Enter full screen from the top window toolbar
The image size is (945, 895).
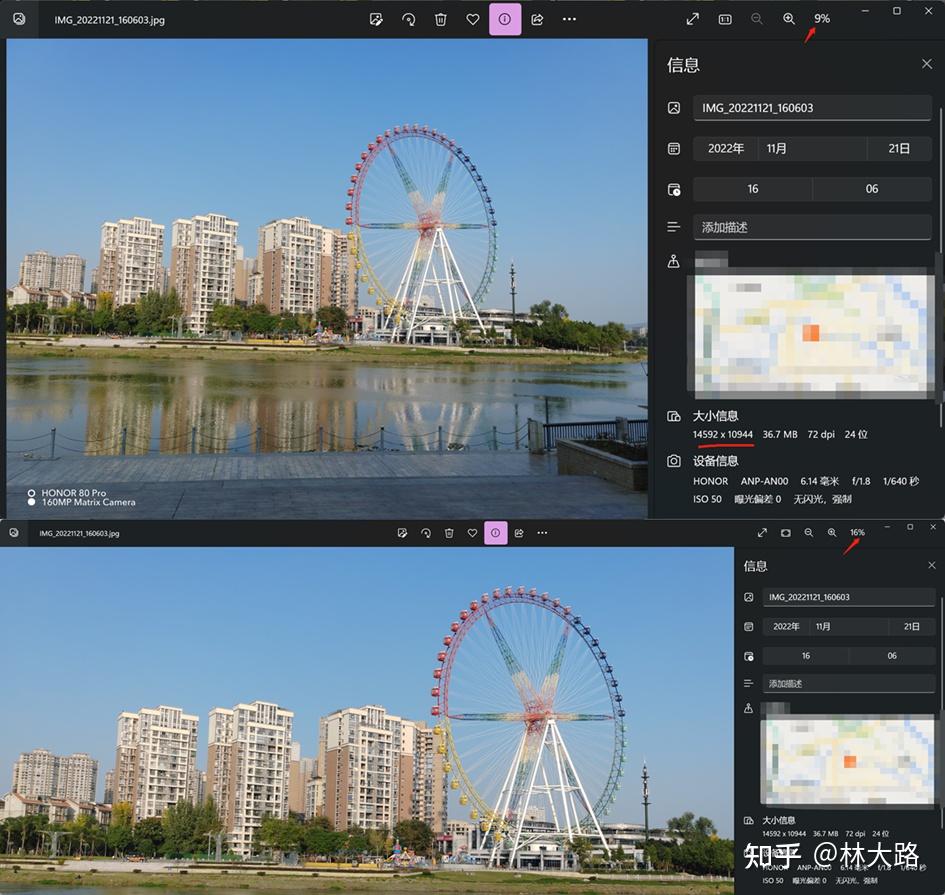click(x=692, y=19)
